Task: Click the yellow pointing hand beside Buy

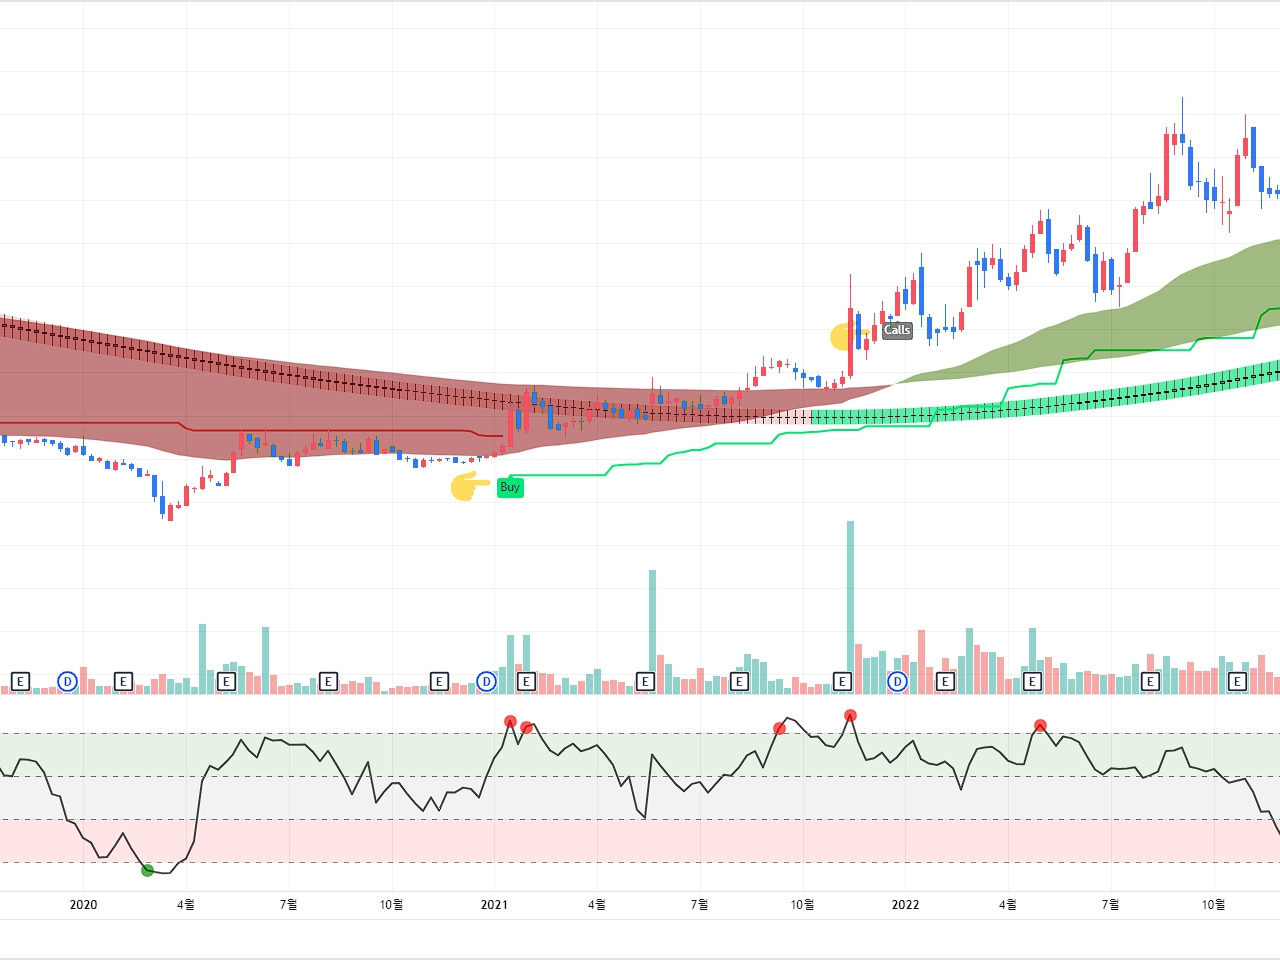Action: coord(469,487)
